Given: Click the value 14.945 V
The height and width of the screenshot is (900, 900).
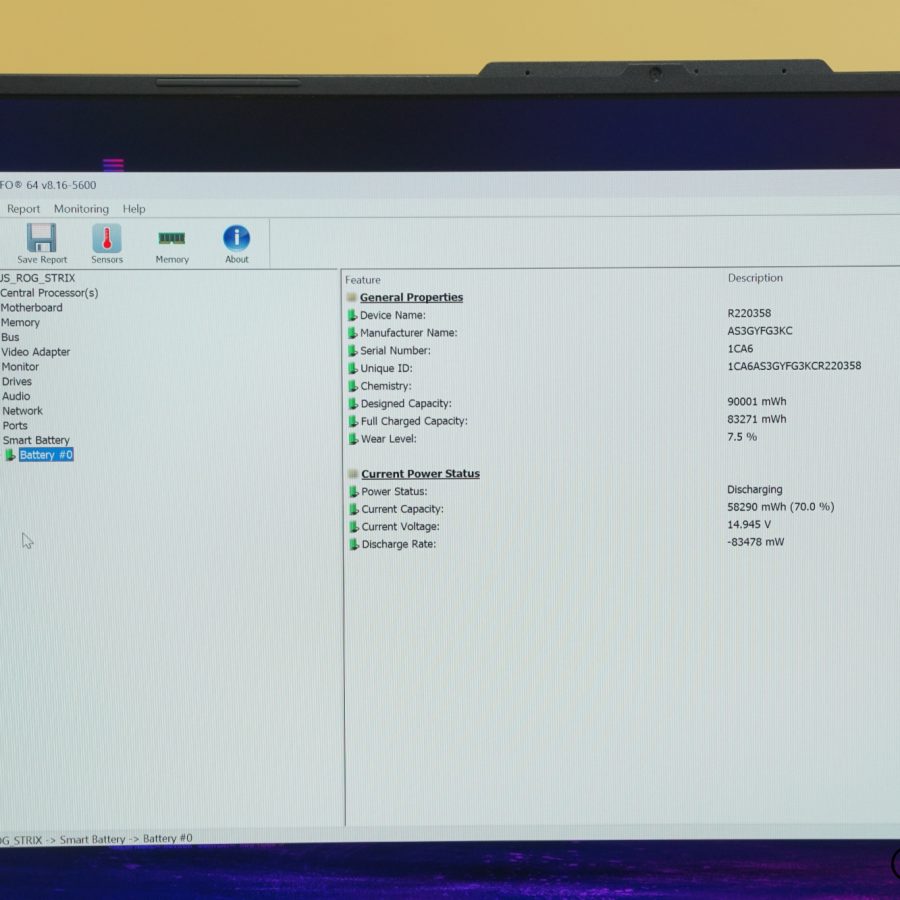Looking at the screenshot, I should pos(749,525).
